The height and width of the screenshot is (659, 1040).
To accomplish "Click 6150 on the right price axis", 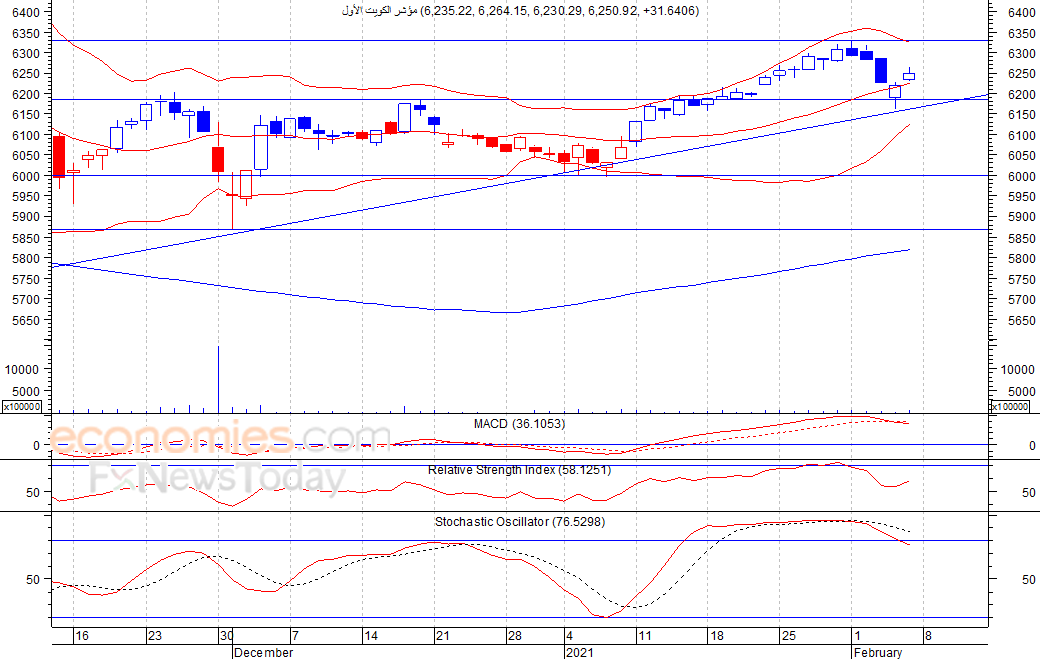I will click(x=1021, y=115).
